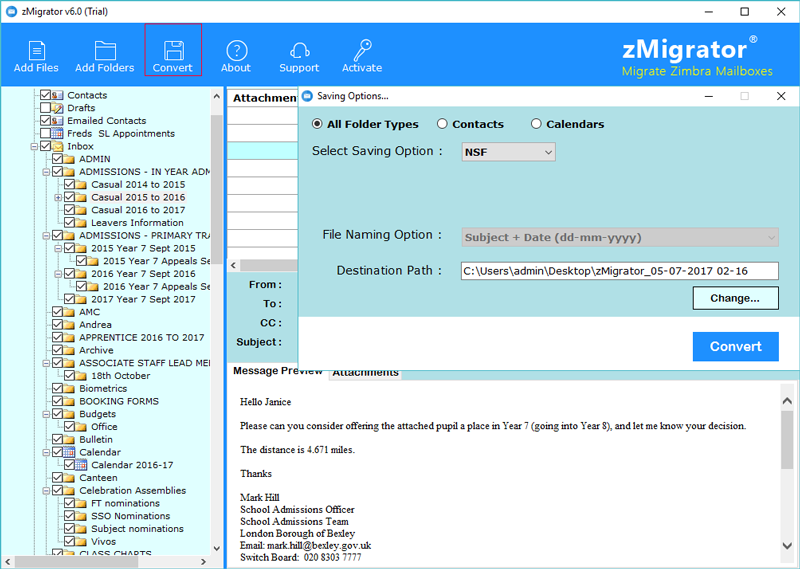
Task: Select the Subject nominations folder
Action: (x=137, y=529)
